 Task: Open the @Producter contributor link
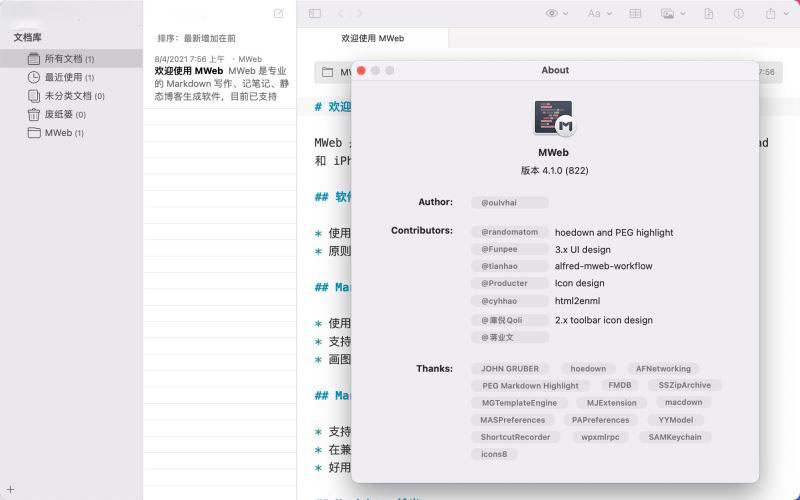click(510, 283)
